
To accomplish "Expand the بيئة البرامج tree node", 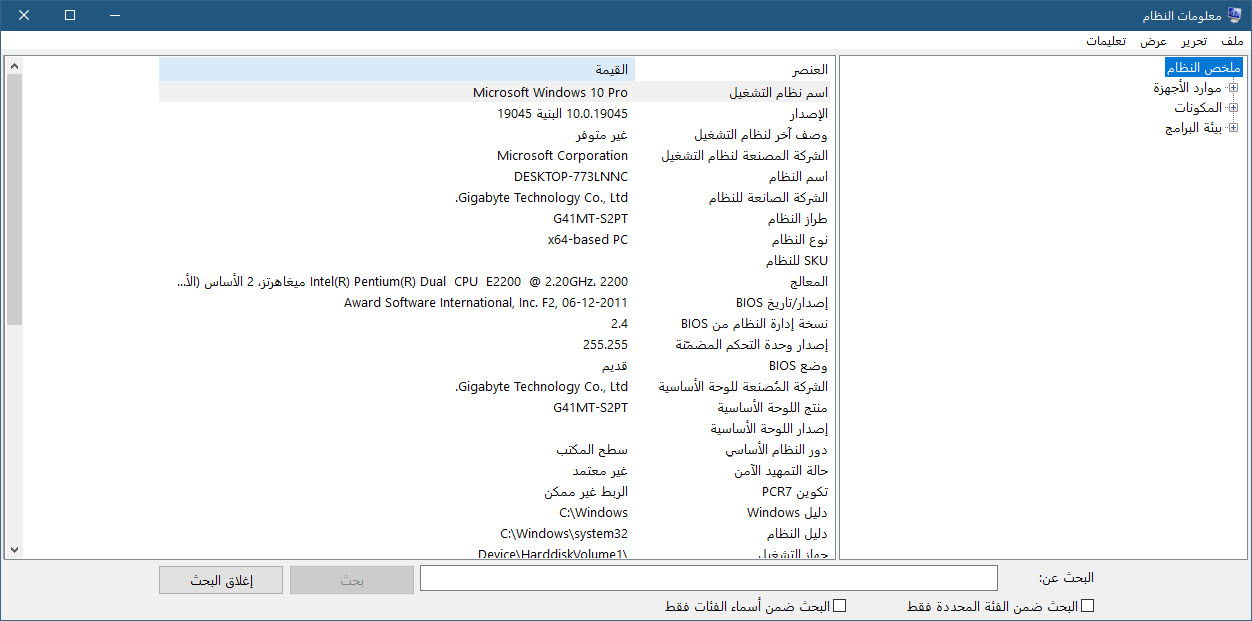I will (x=1232, y=129).
